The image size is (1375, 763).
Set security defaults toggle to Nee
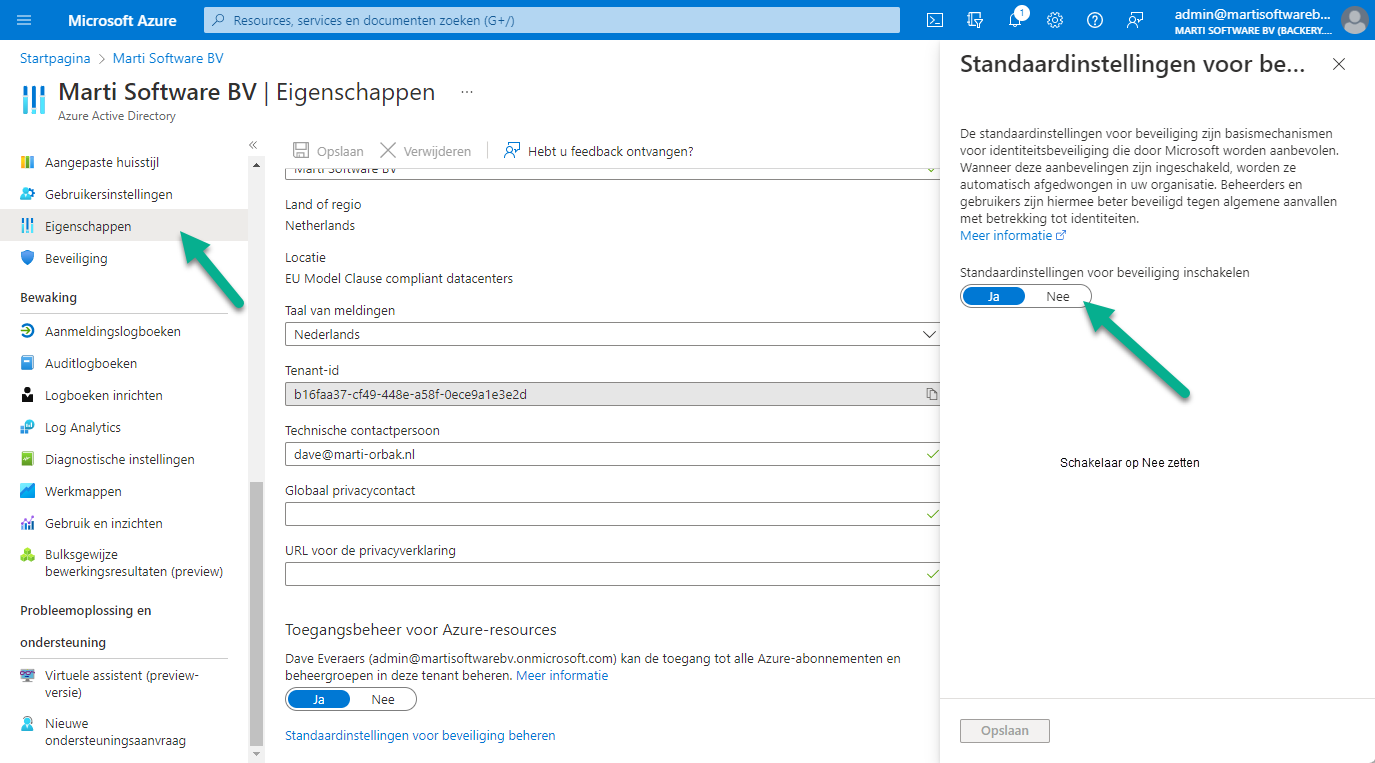pyautogui.click(x=1058, y=296)
